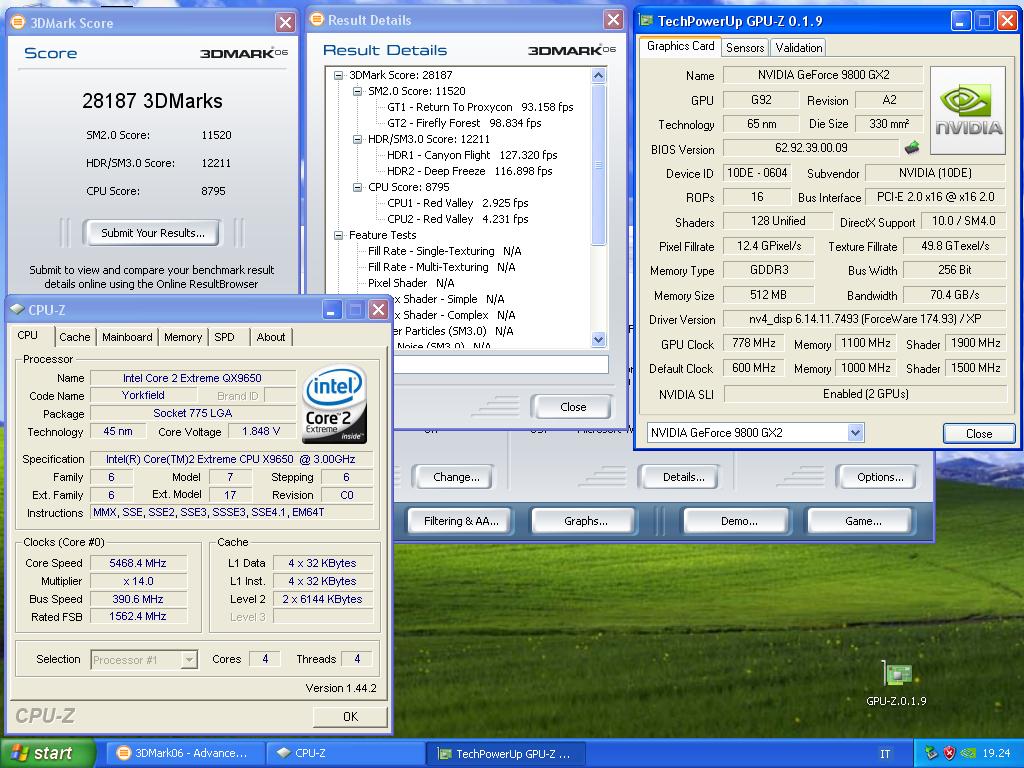The width and height of the screenshot is (1024, 768).
Task: Click the Game... button
Action: pyautogui.click(x=863, y=521)
